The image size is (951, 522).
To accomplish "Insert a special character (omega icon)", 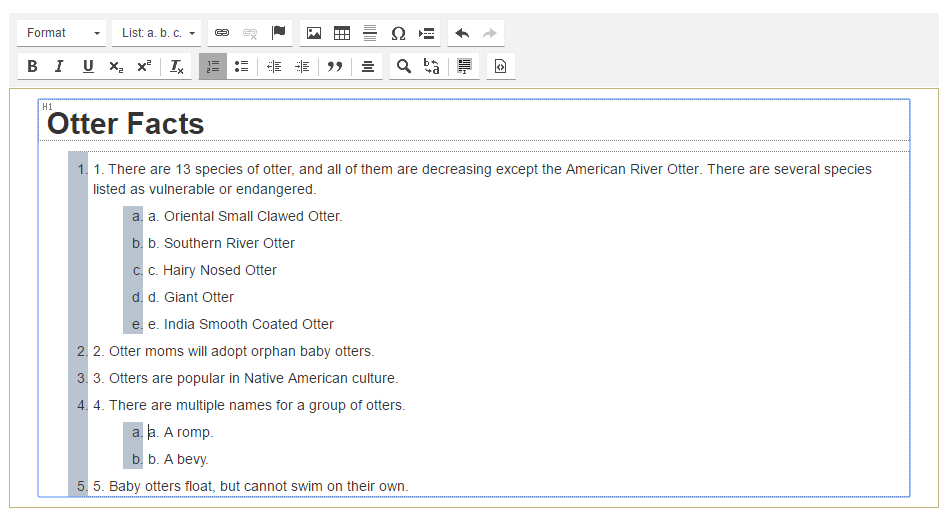I will point(398,33).
